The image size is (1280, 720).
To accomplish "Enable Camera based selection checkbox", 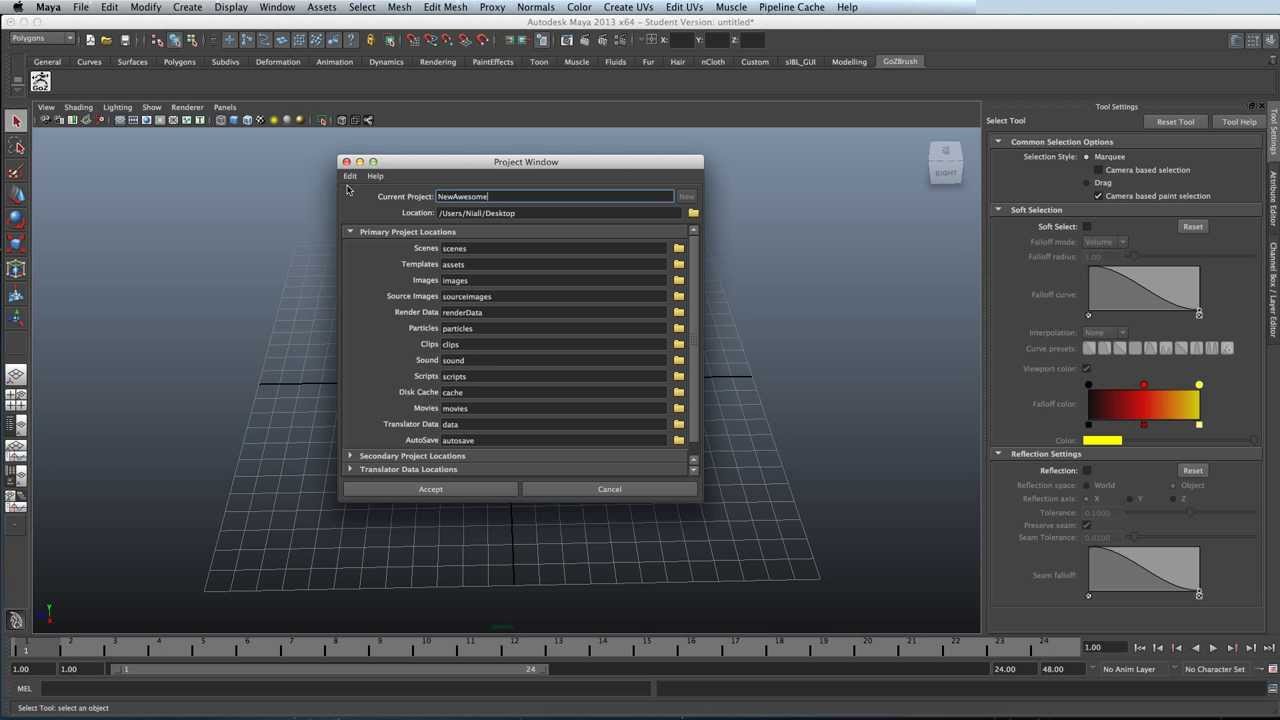I will click(x=1098, y=170).
